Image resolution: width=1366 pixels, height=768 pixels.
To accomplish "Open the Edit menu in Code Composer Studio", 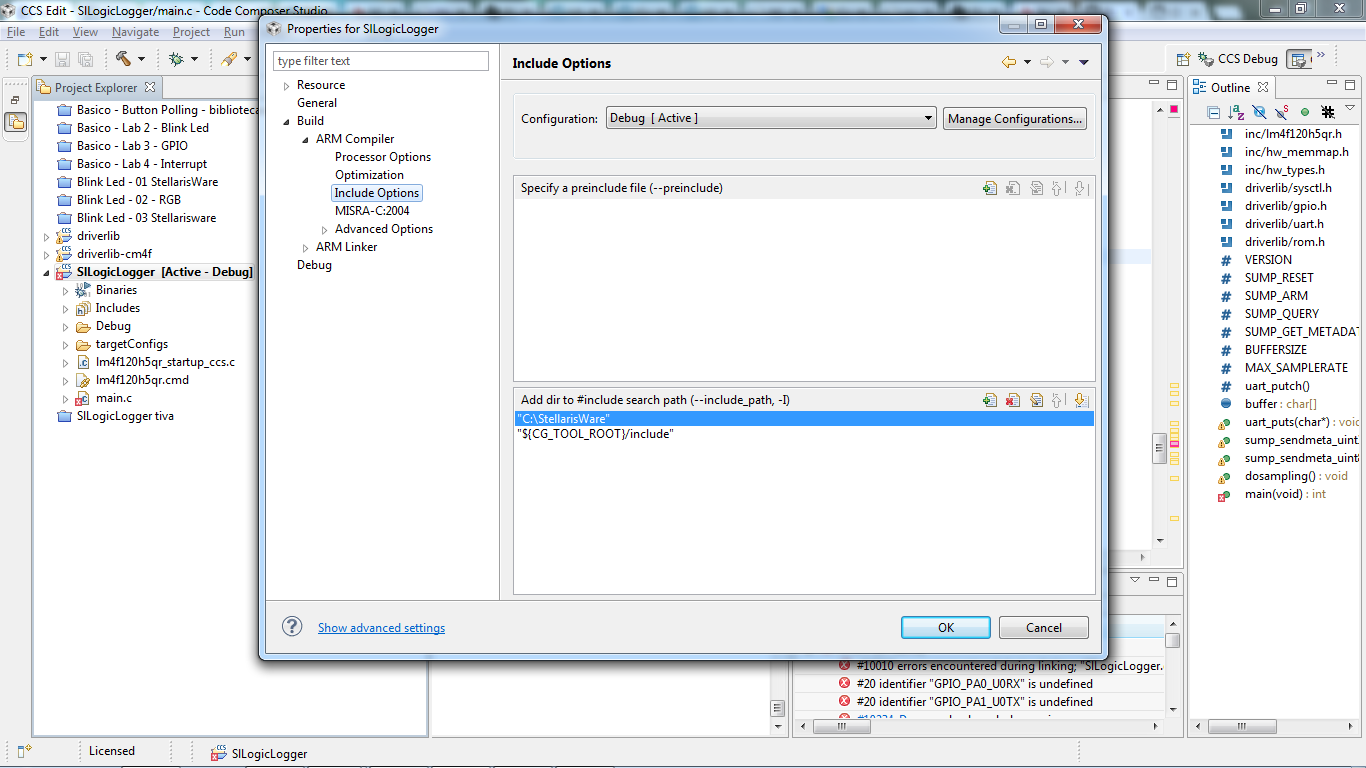I will (49, 32).
